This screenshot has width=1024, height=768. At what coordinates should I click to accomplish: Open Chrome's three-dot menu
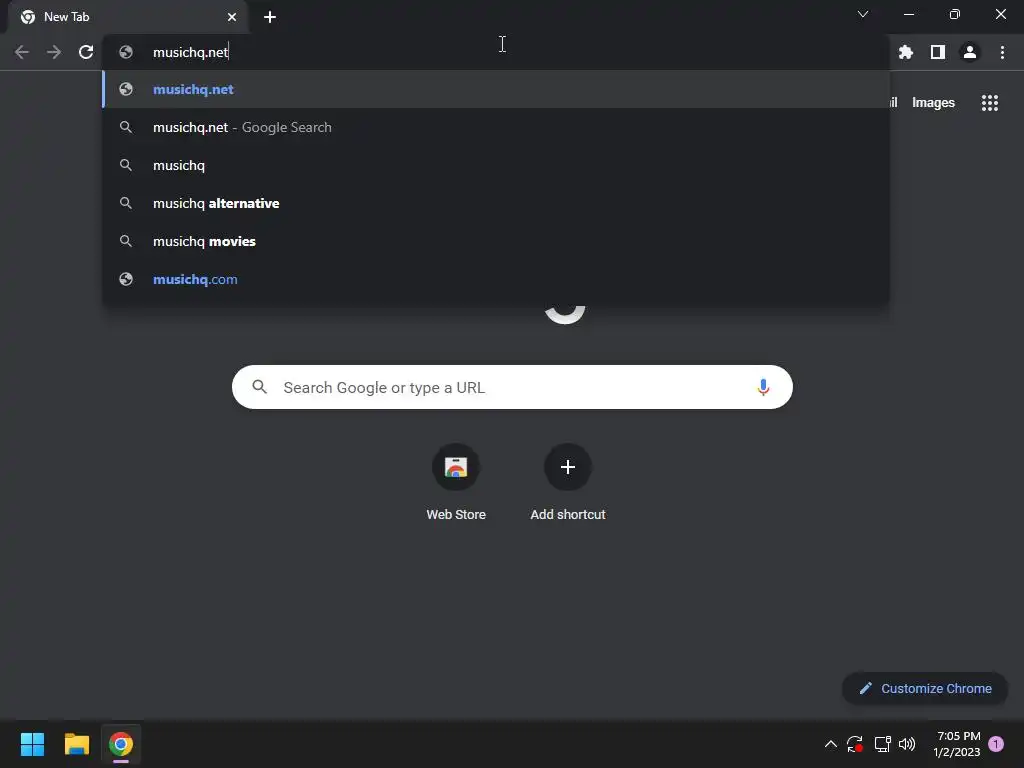point(1002,52)
